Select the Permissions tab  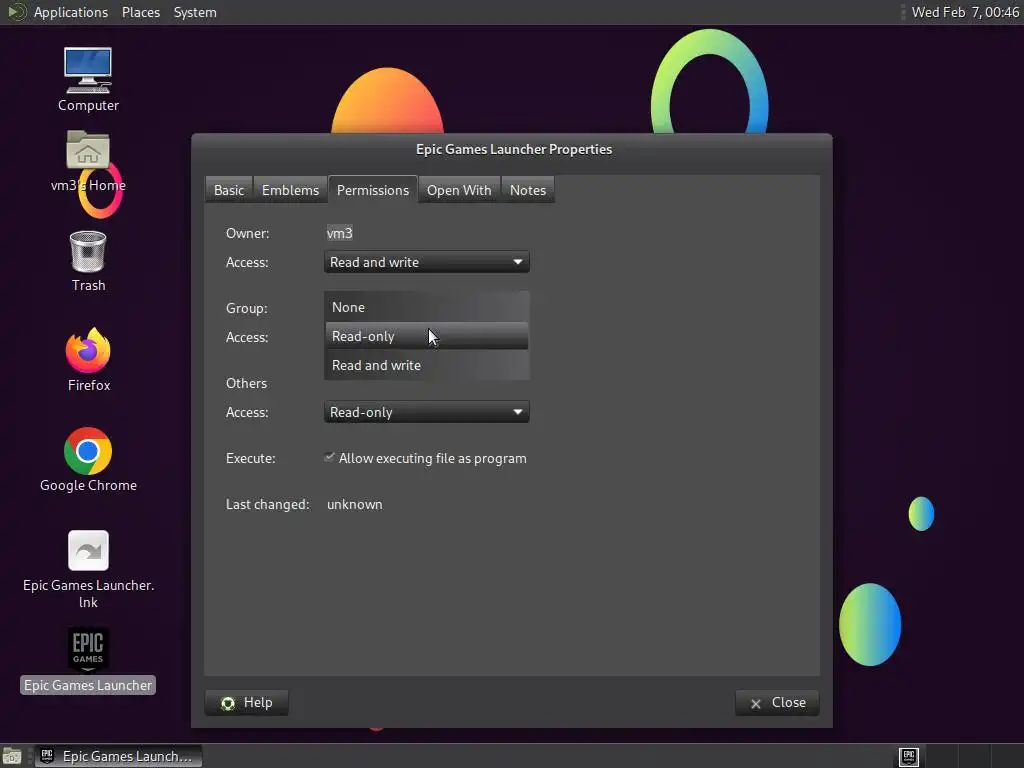coord(372,190)
